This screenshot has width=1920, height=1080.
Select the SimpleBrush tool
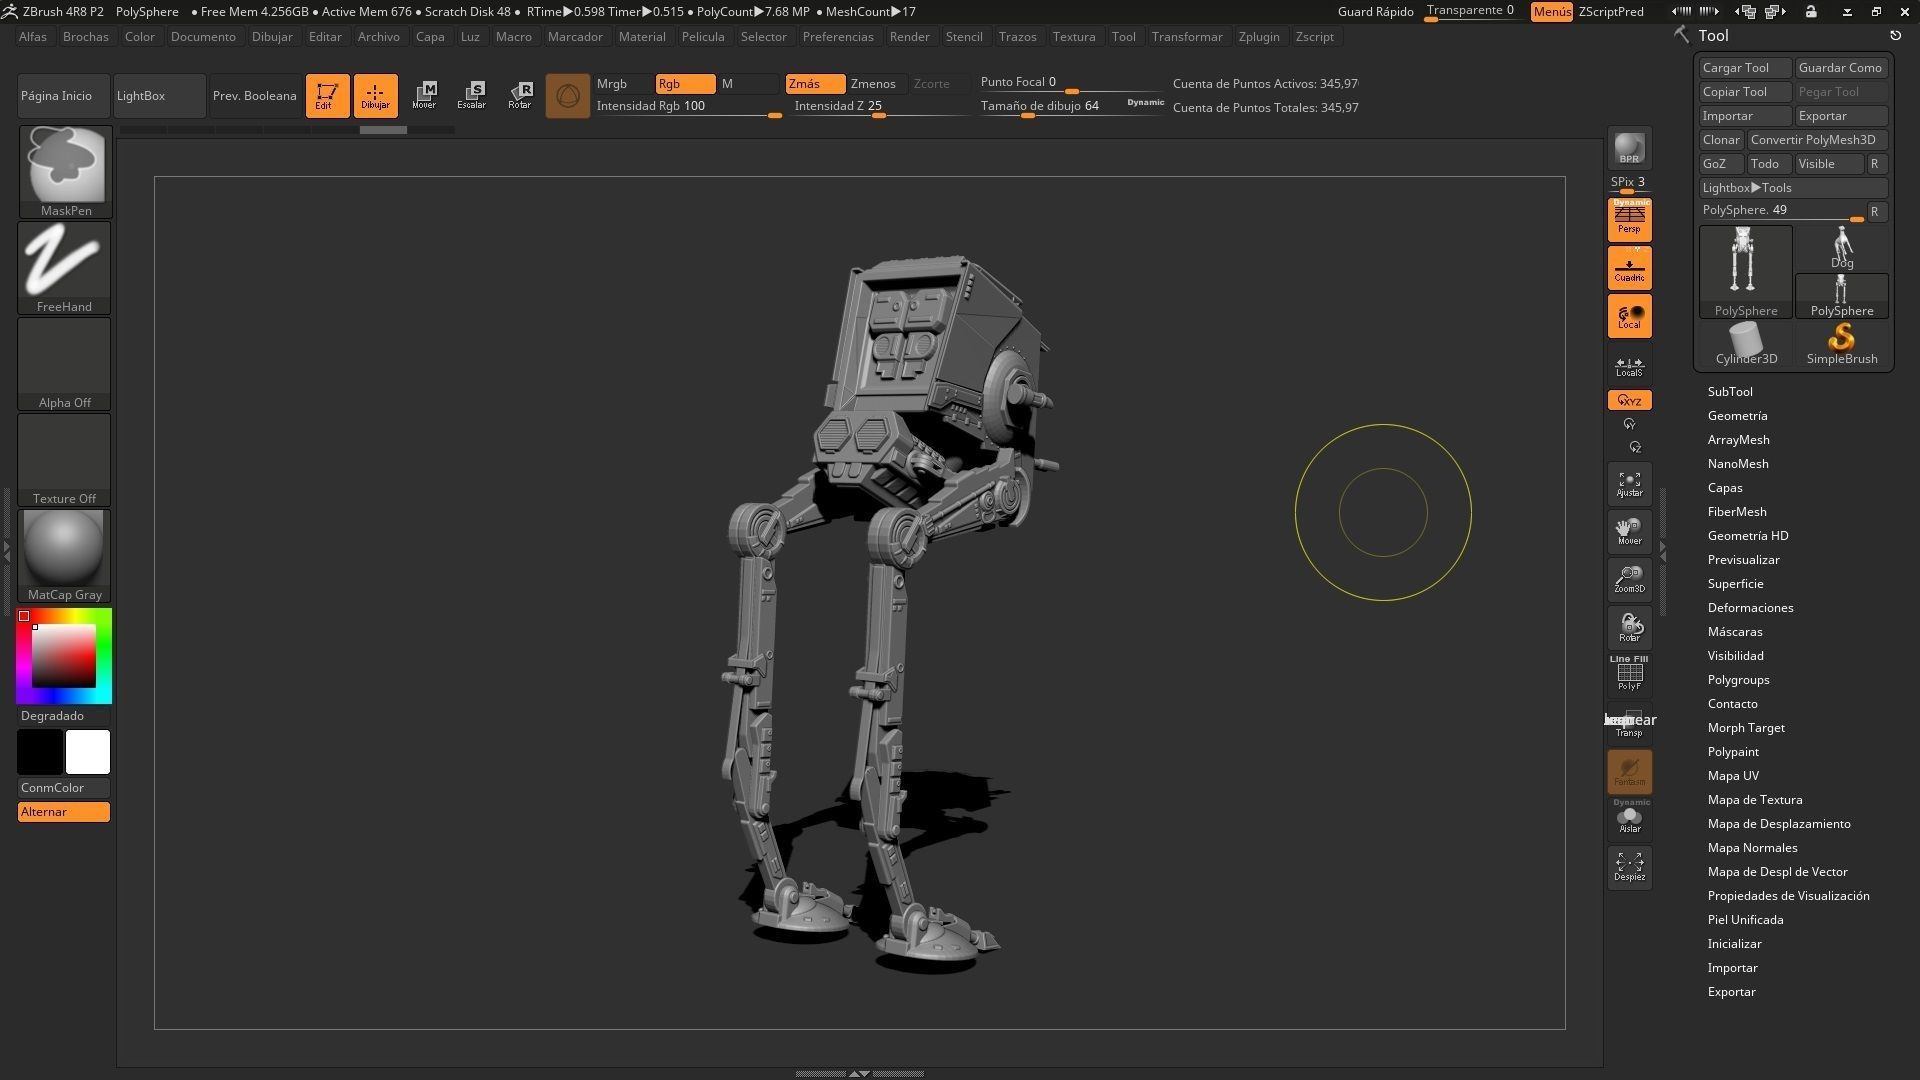tap(1842, 344)
